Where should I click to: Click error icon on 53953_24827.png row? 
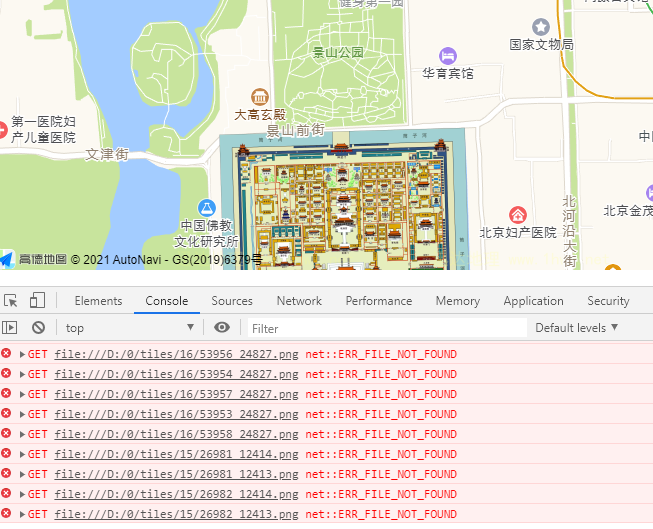(x=6, y=413)
